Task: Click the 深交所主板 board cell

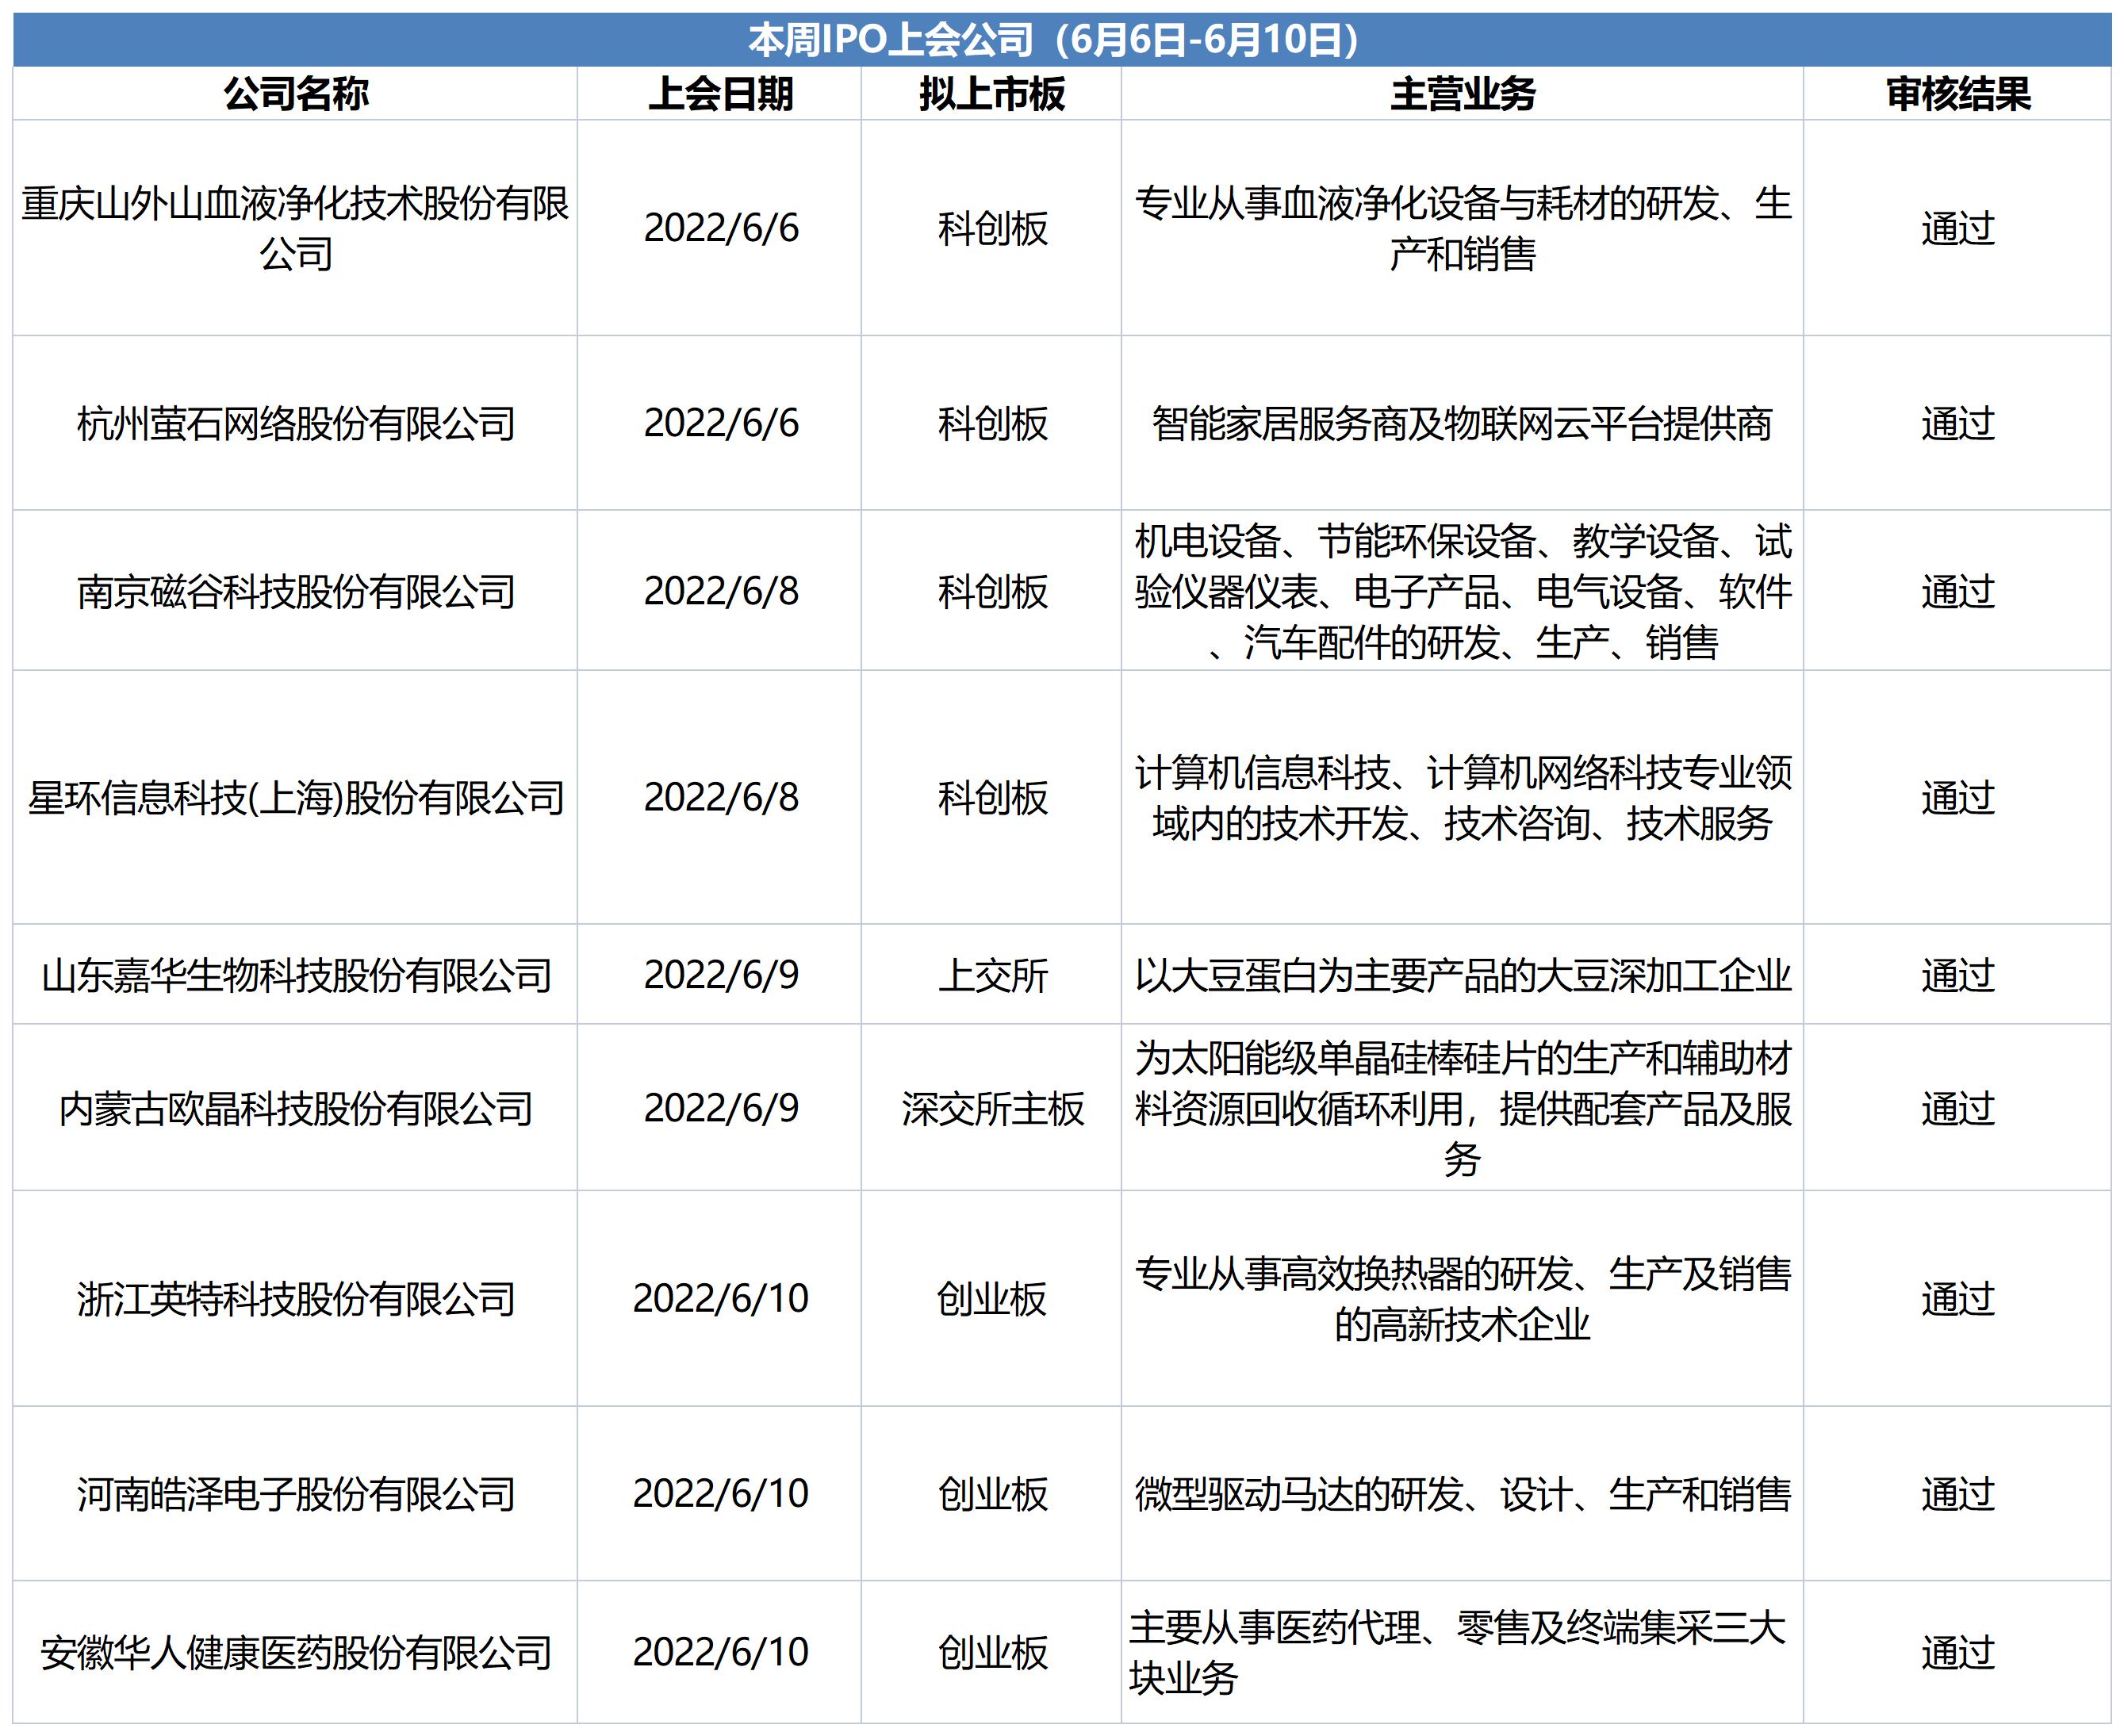Action: [992, 1109]
